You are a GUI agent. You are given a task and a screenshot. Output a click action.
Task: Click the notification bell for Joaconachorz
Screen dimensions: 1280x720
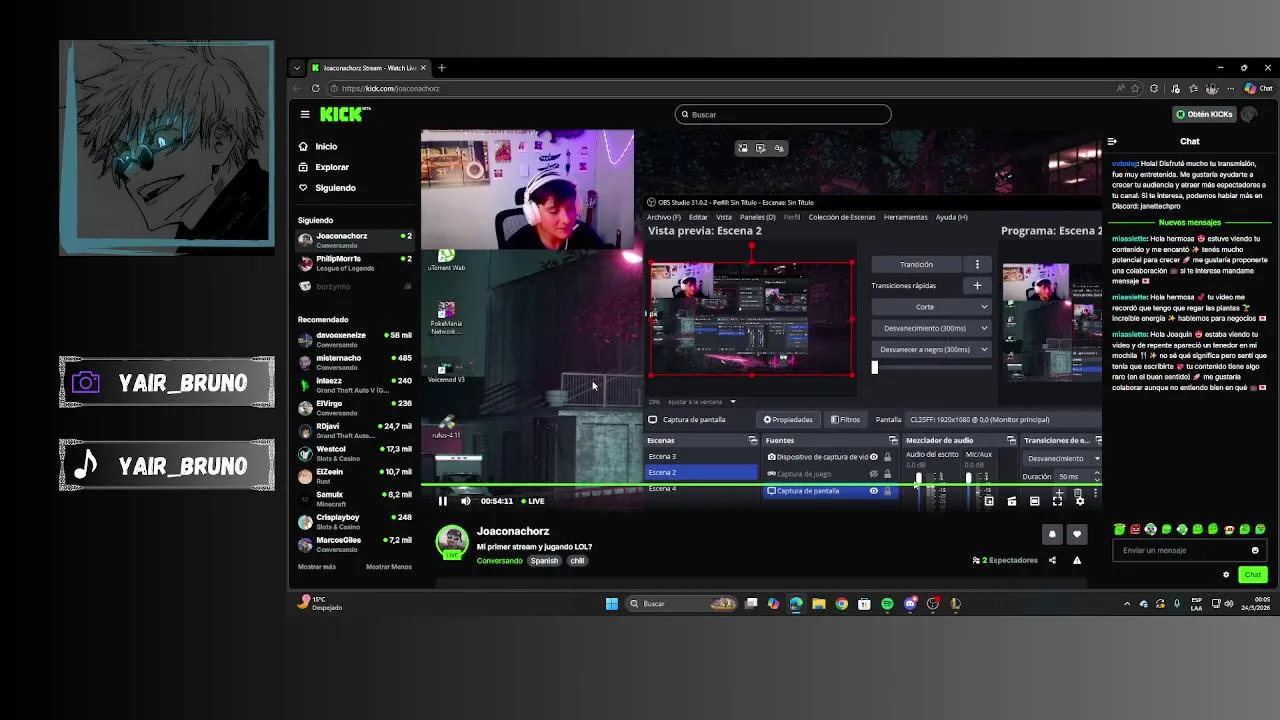coord(1052,535)
